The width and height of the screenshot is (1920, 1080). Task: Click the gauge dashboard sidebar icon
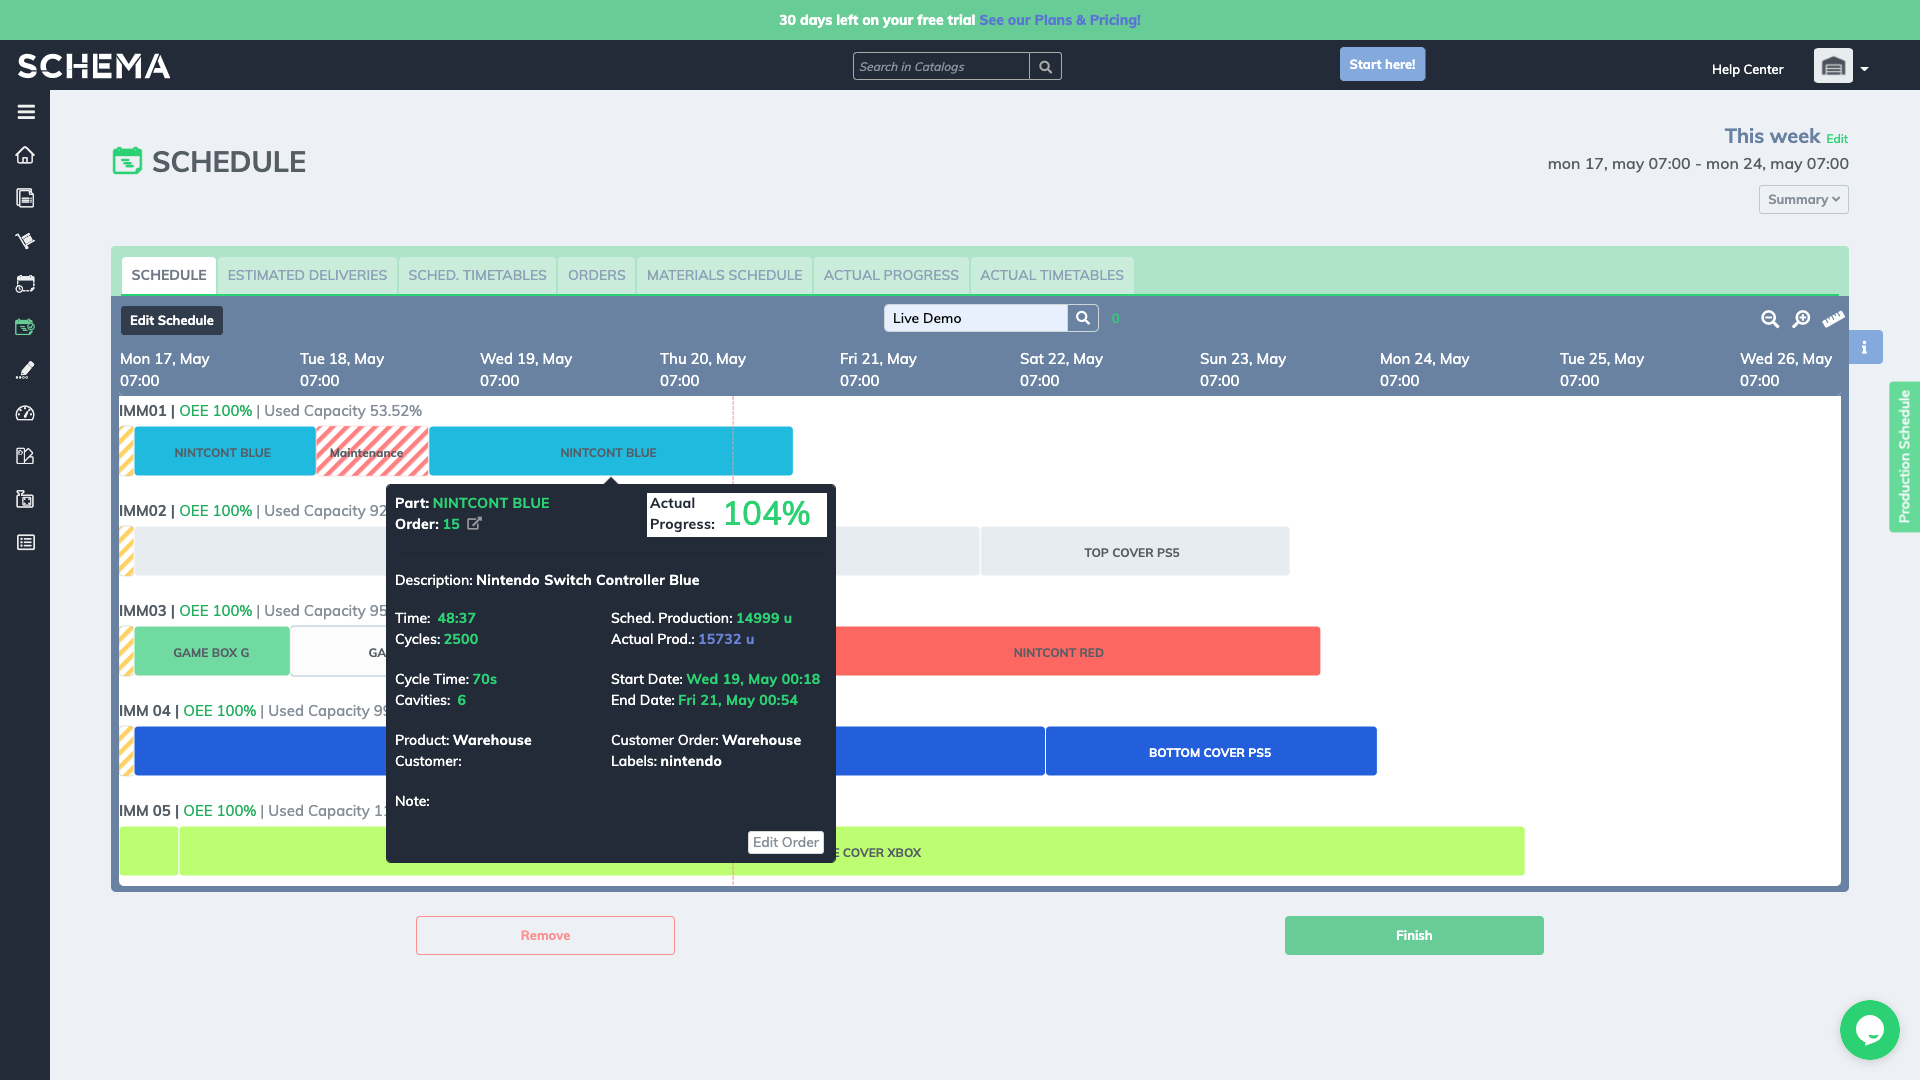[x=26, y=413]
